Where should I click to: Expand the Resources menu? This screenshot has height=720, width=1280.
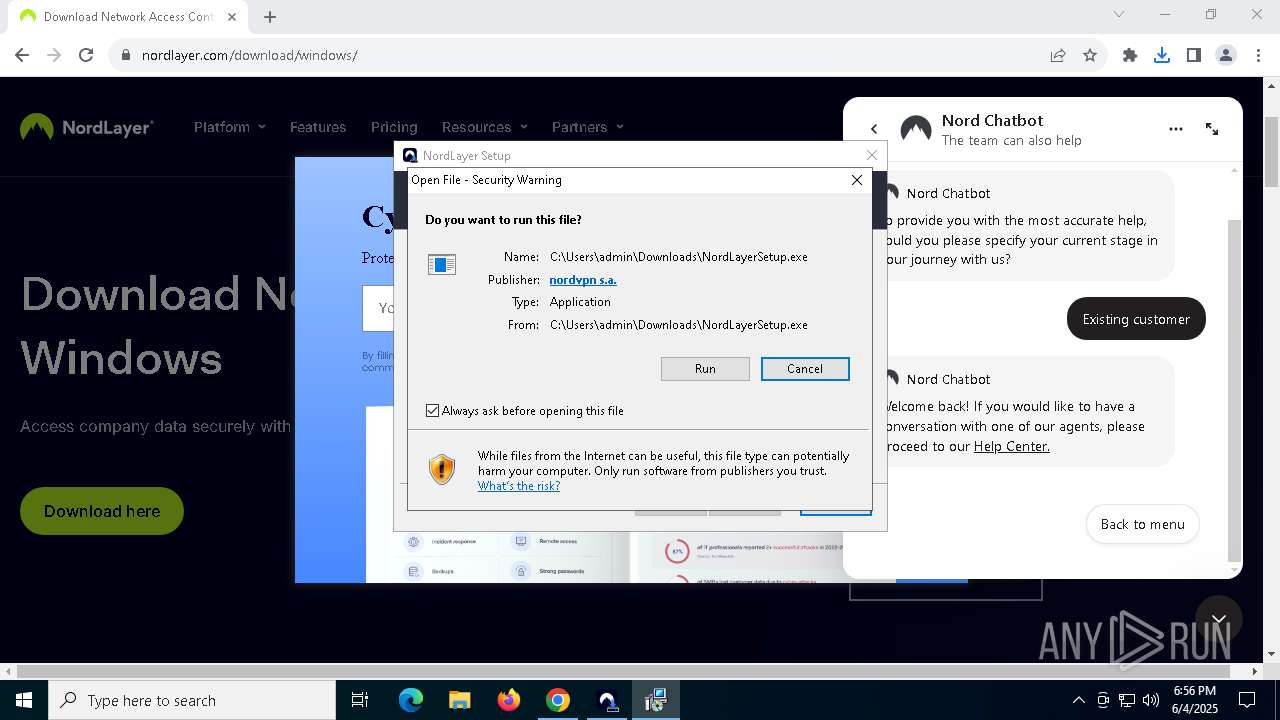pyautogui.click(x=485, y=127)
